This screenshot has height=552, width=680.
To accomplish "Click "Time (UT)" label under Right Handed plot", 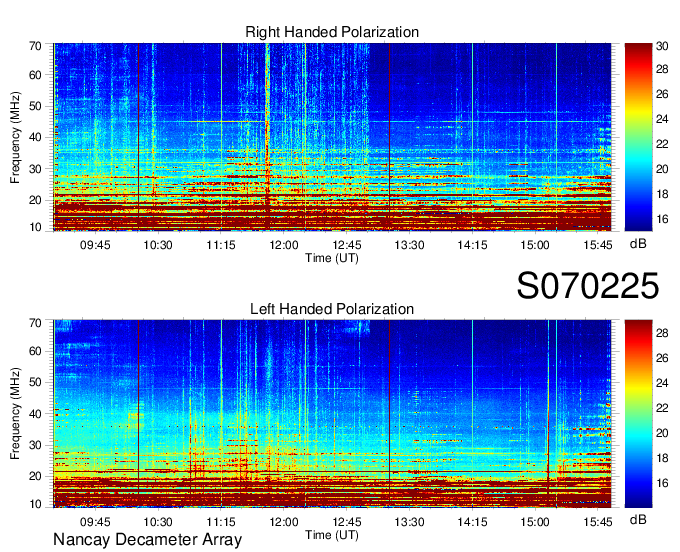I will 332,258.
